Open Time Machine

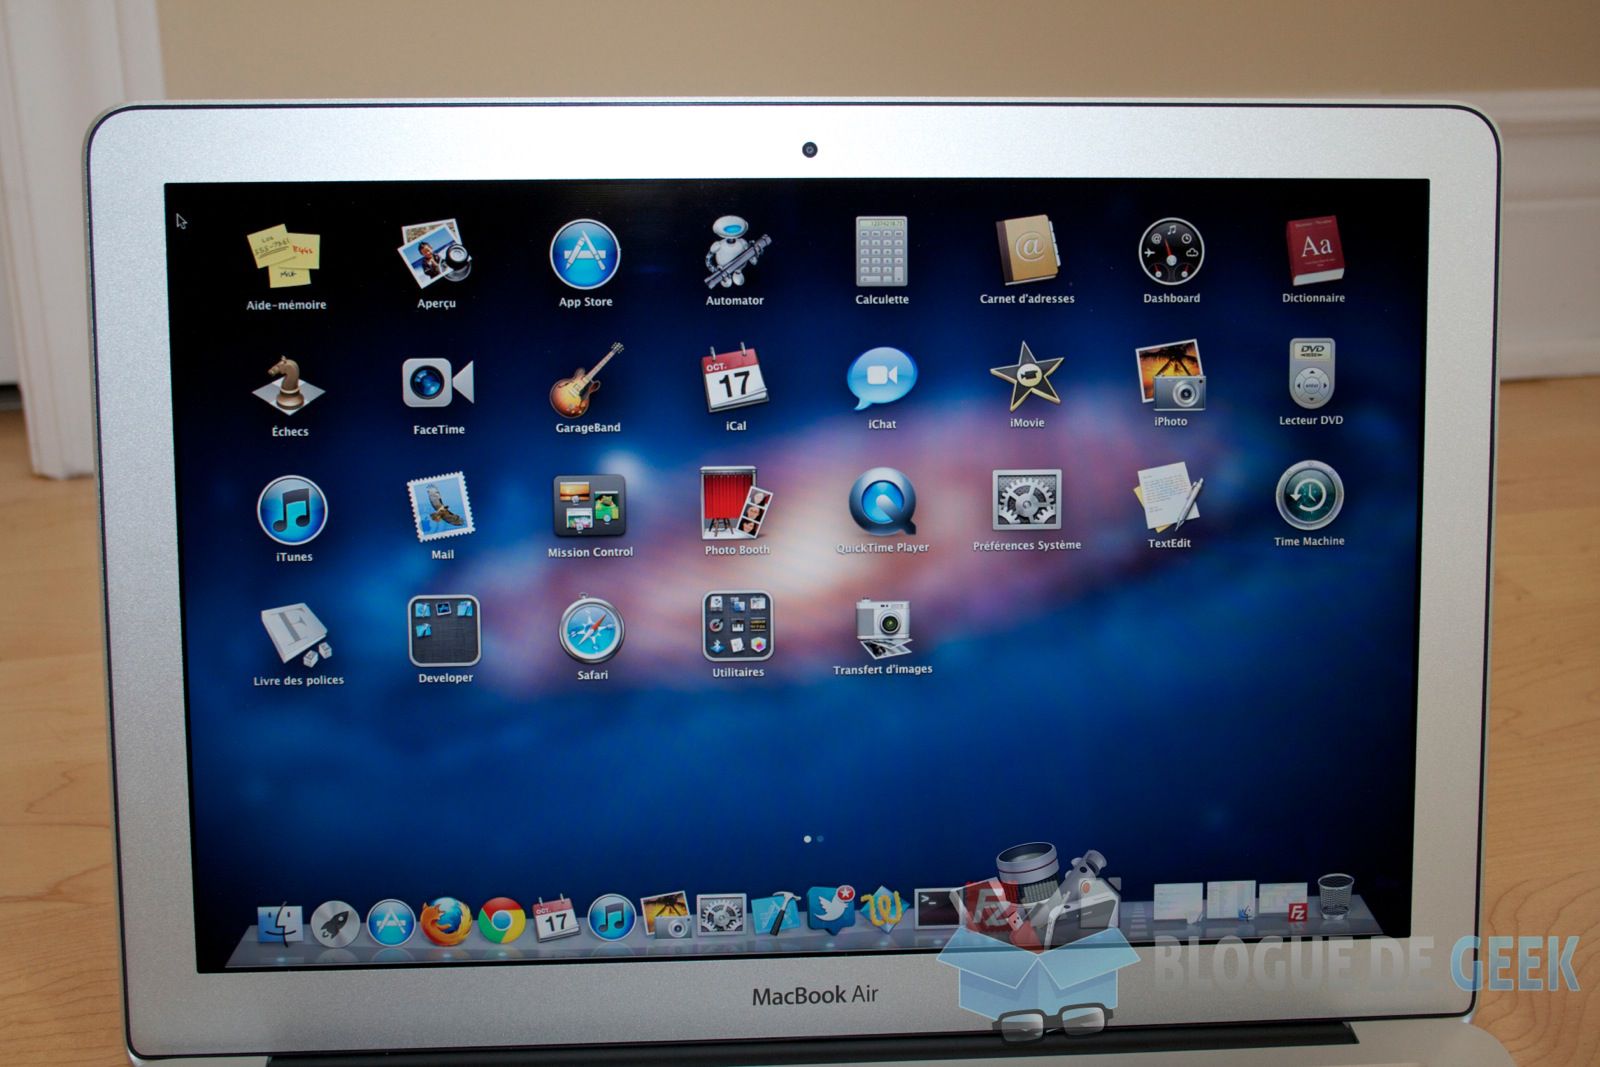(x=1309, y=497)
